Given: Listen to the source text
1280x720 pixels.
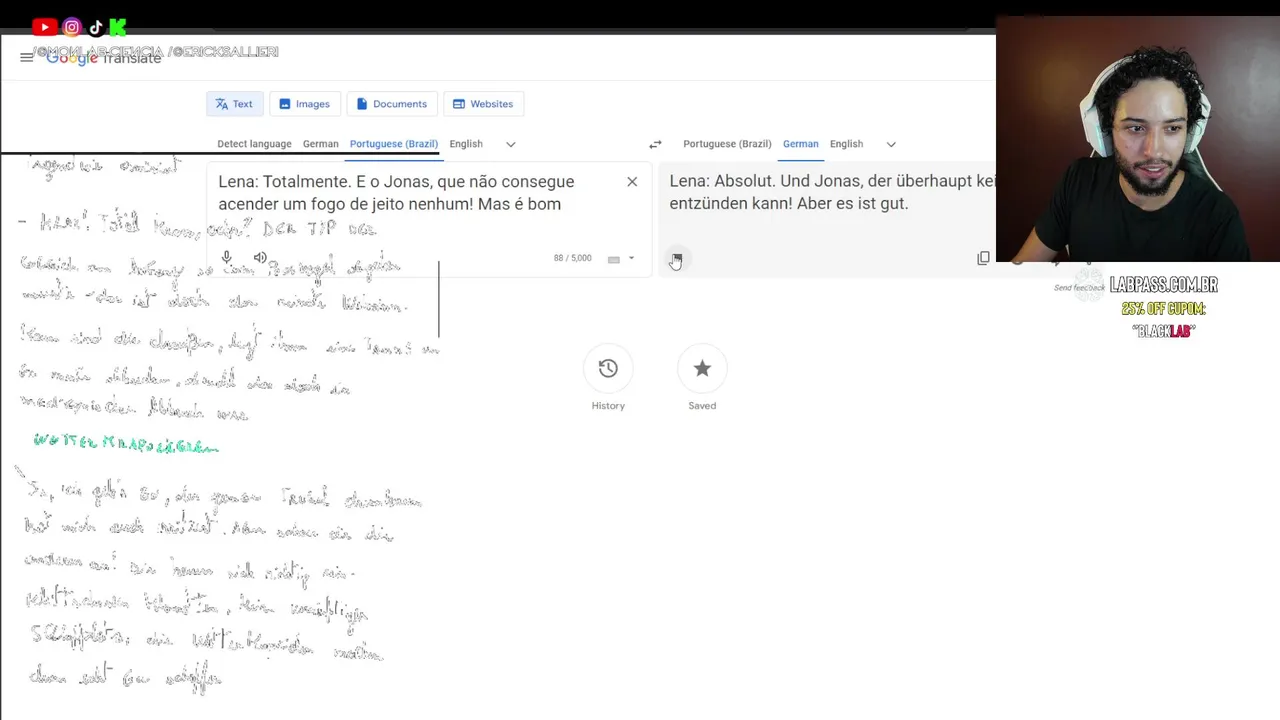Looking at the screenshot, I should [x=260, y=258].
